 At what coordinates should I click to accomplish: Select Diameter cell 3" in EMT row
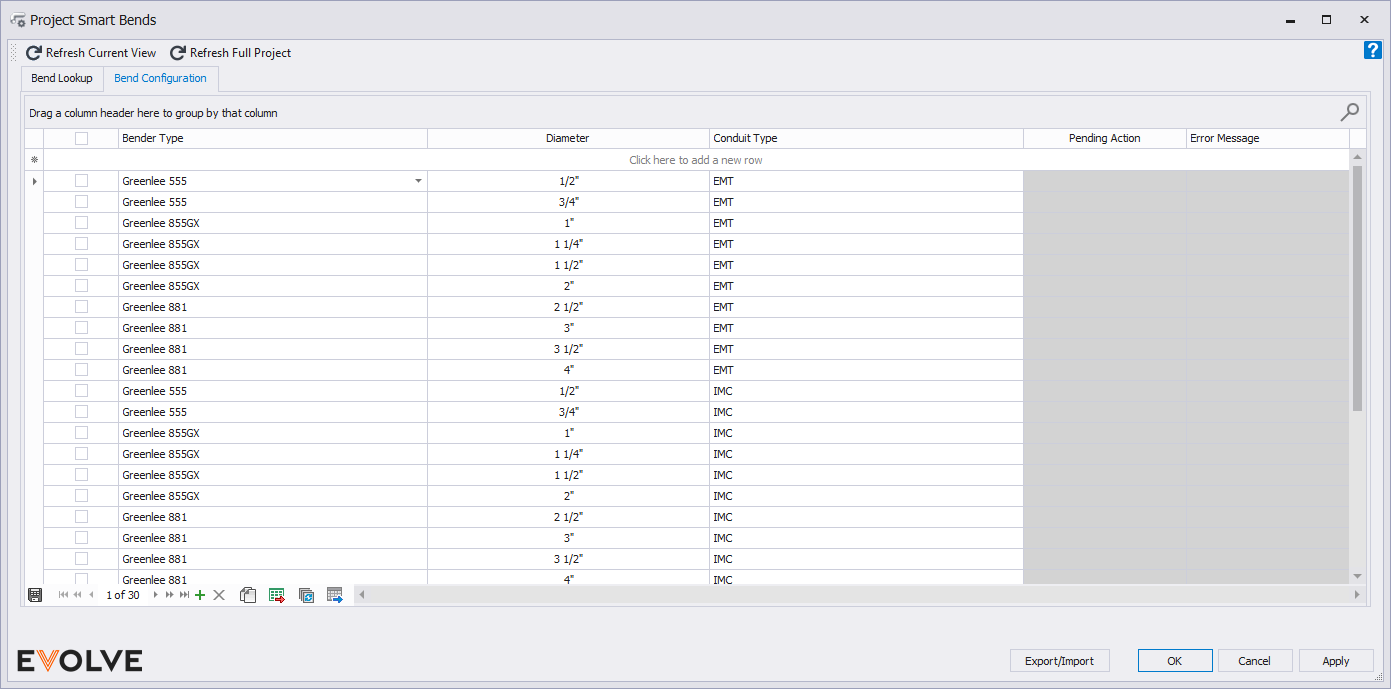568,328
